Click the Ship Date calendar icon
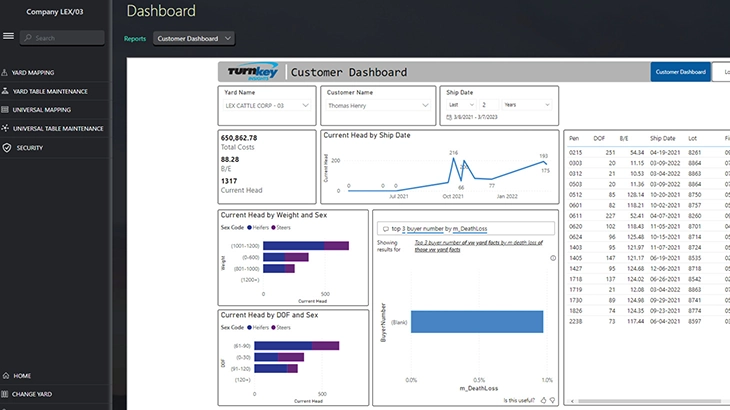 coord(449,117)
